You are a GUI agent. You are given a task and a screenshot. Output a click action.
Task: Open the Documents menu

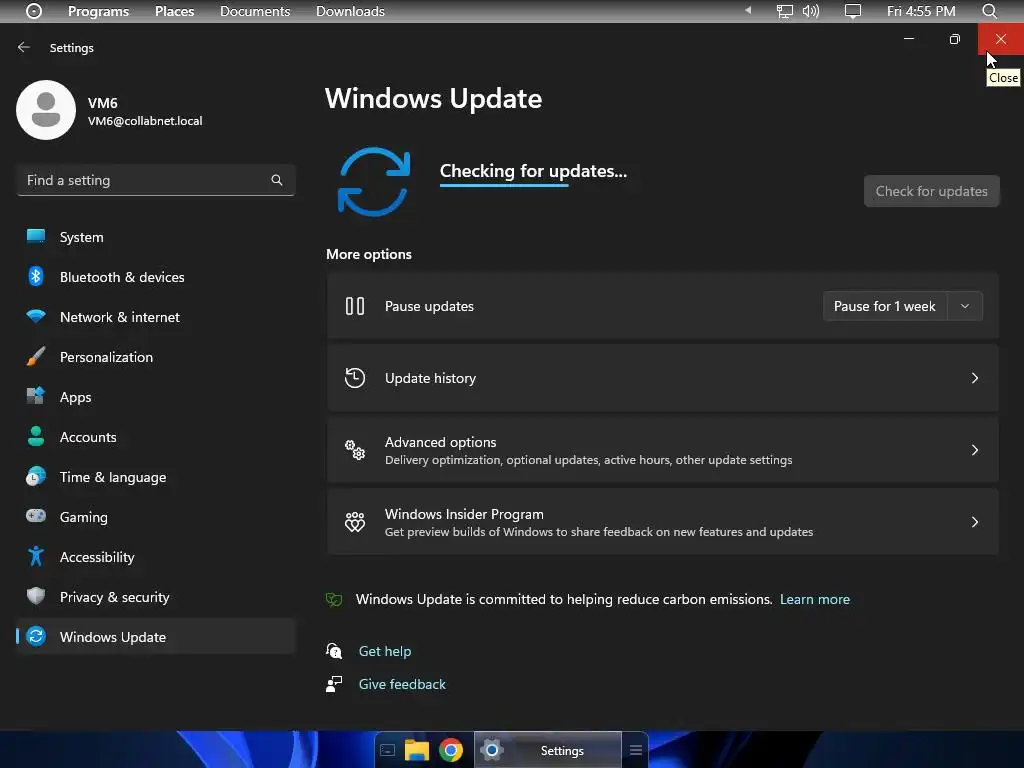(255, 11)
